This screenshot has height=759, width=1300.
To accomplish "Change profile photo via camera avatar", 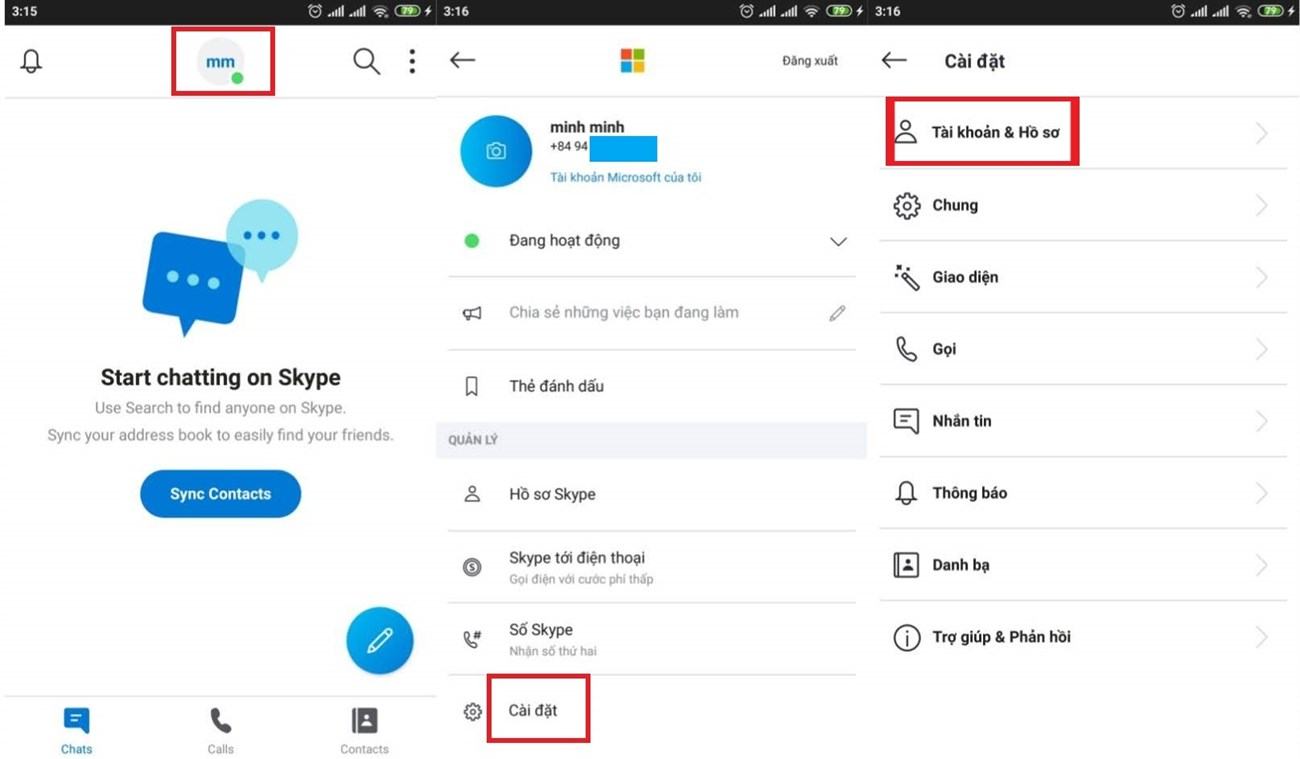I will click(496, 151).
